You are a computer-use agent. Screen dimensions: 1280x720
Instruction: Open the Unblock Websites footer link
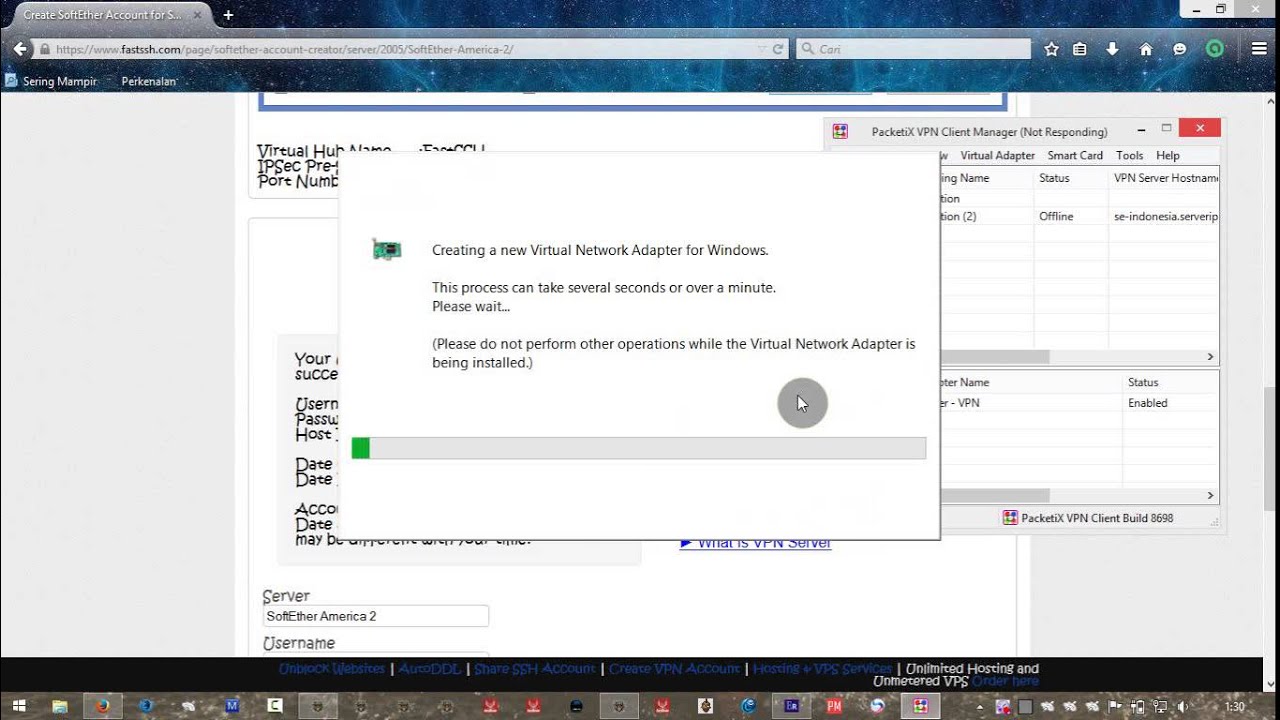click(x=332, y=668)
